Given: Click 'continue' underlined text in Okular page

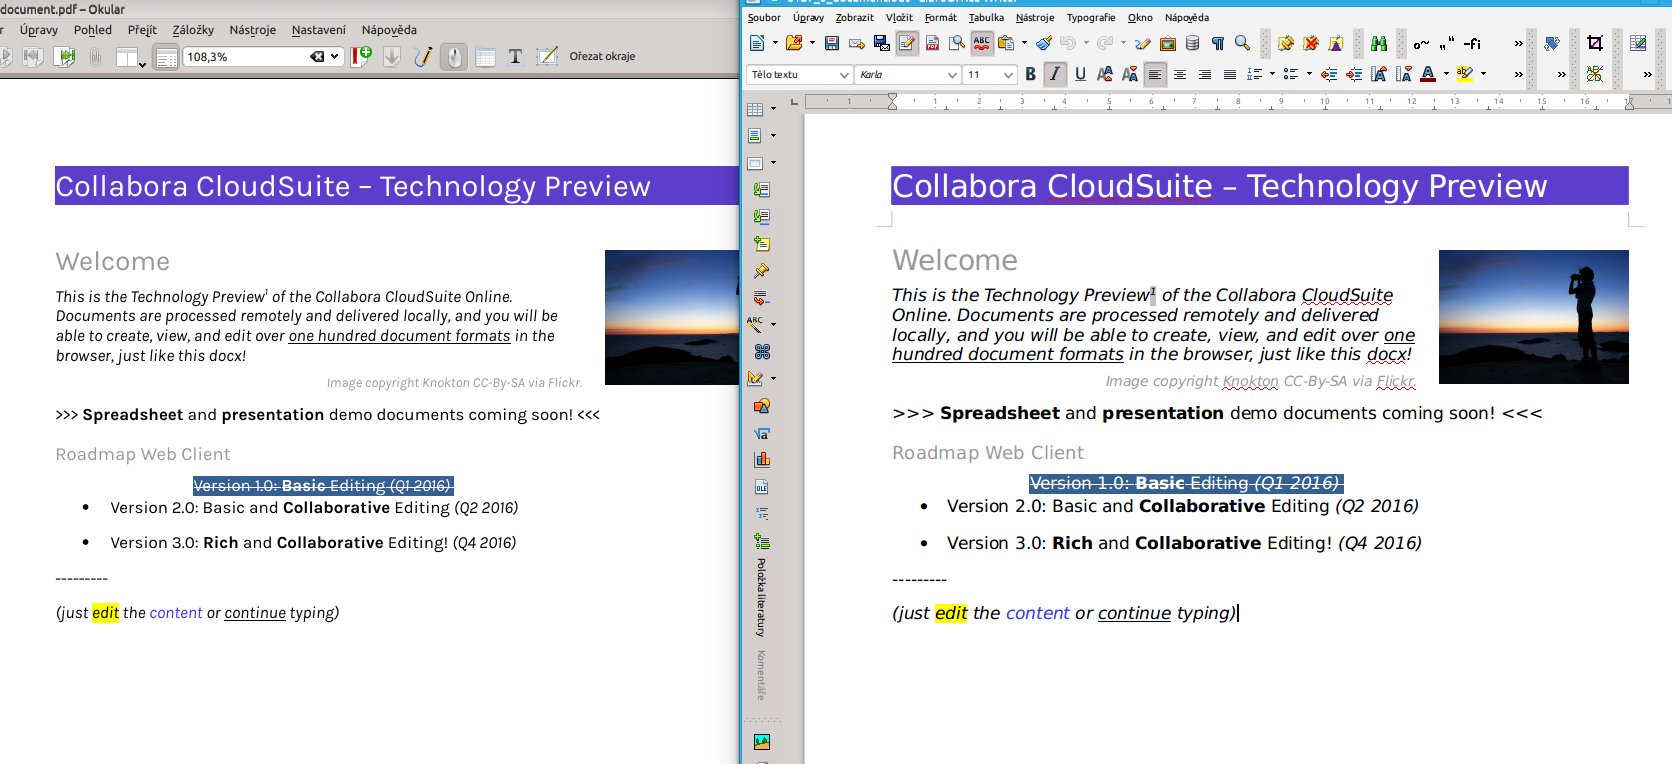Looking at the screenshot, I should (255, 613).
